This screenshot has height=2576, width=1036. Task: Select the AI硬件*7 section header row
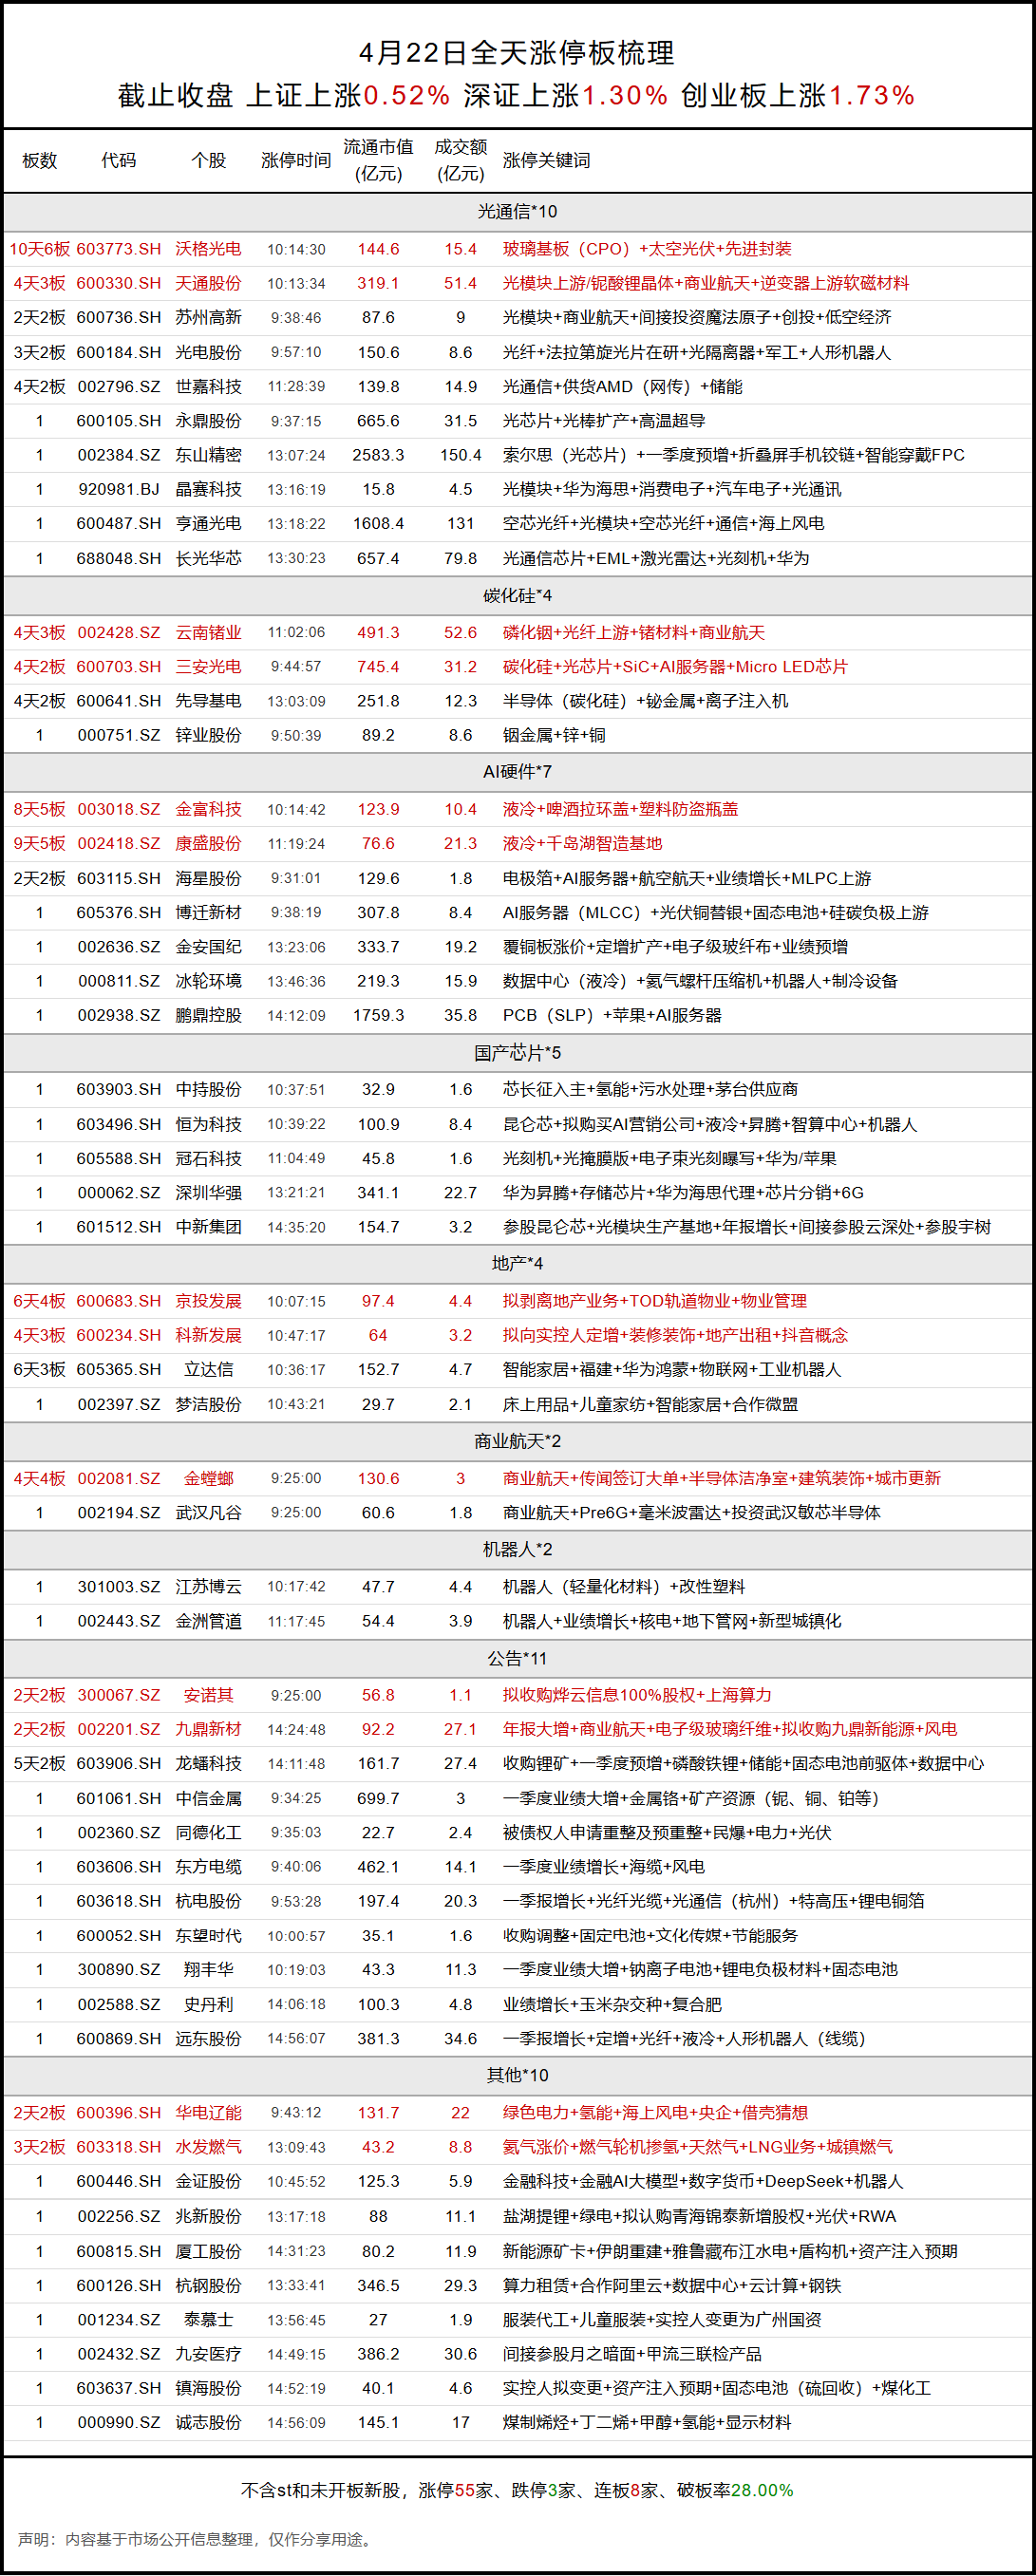517,771
